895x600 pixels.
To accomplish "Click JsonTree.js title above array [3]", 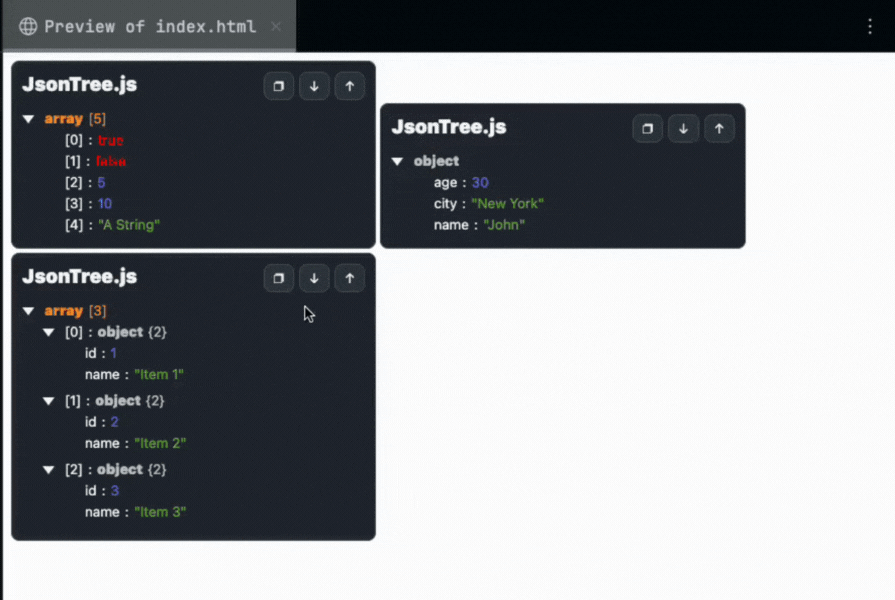I will pos(79,276).
